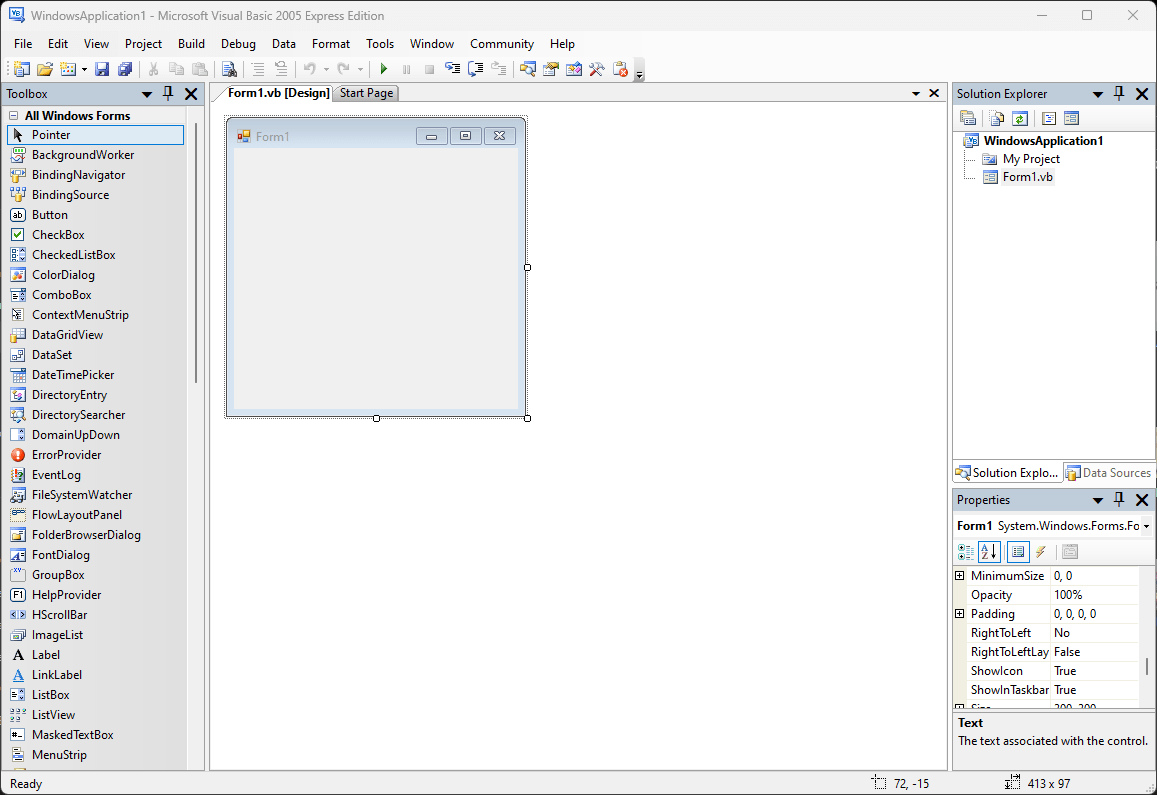Viewport: 1157px width, 795px height.
Task: Select the Form1.vb [Design] tab
Action: 278,93
